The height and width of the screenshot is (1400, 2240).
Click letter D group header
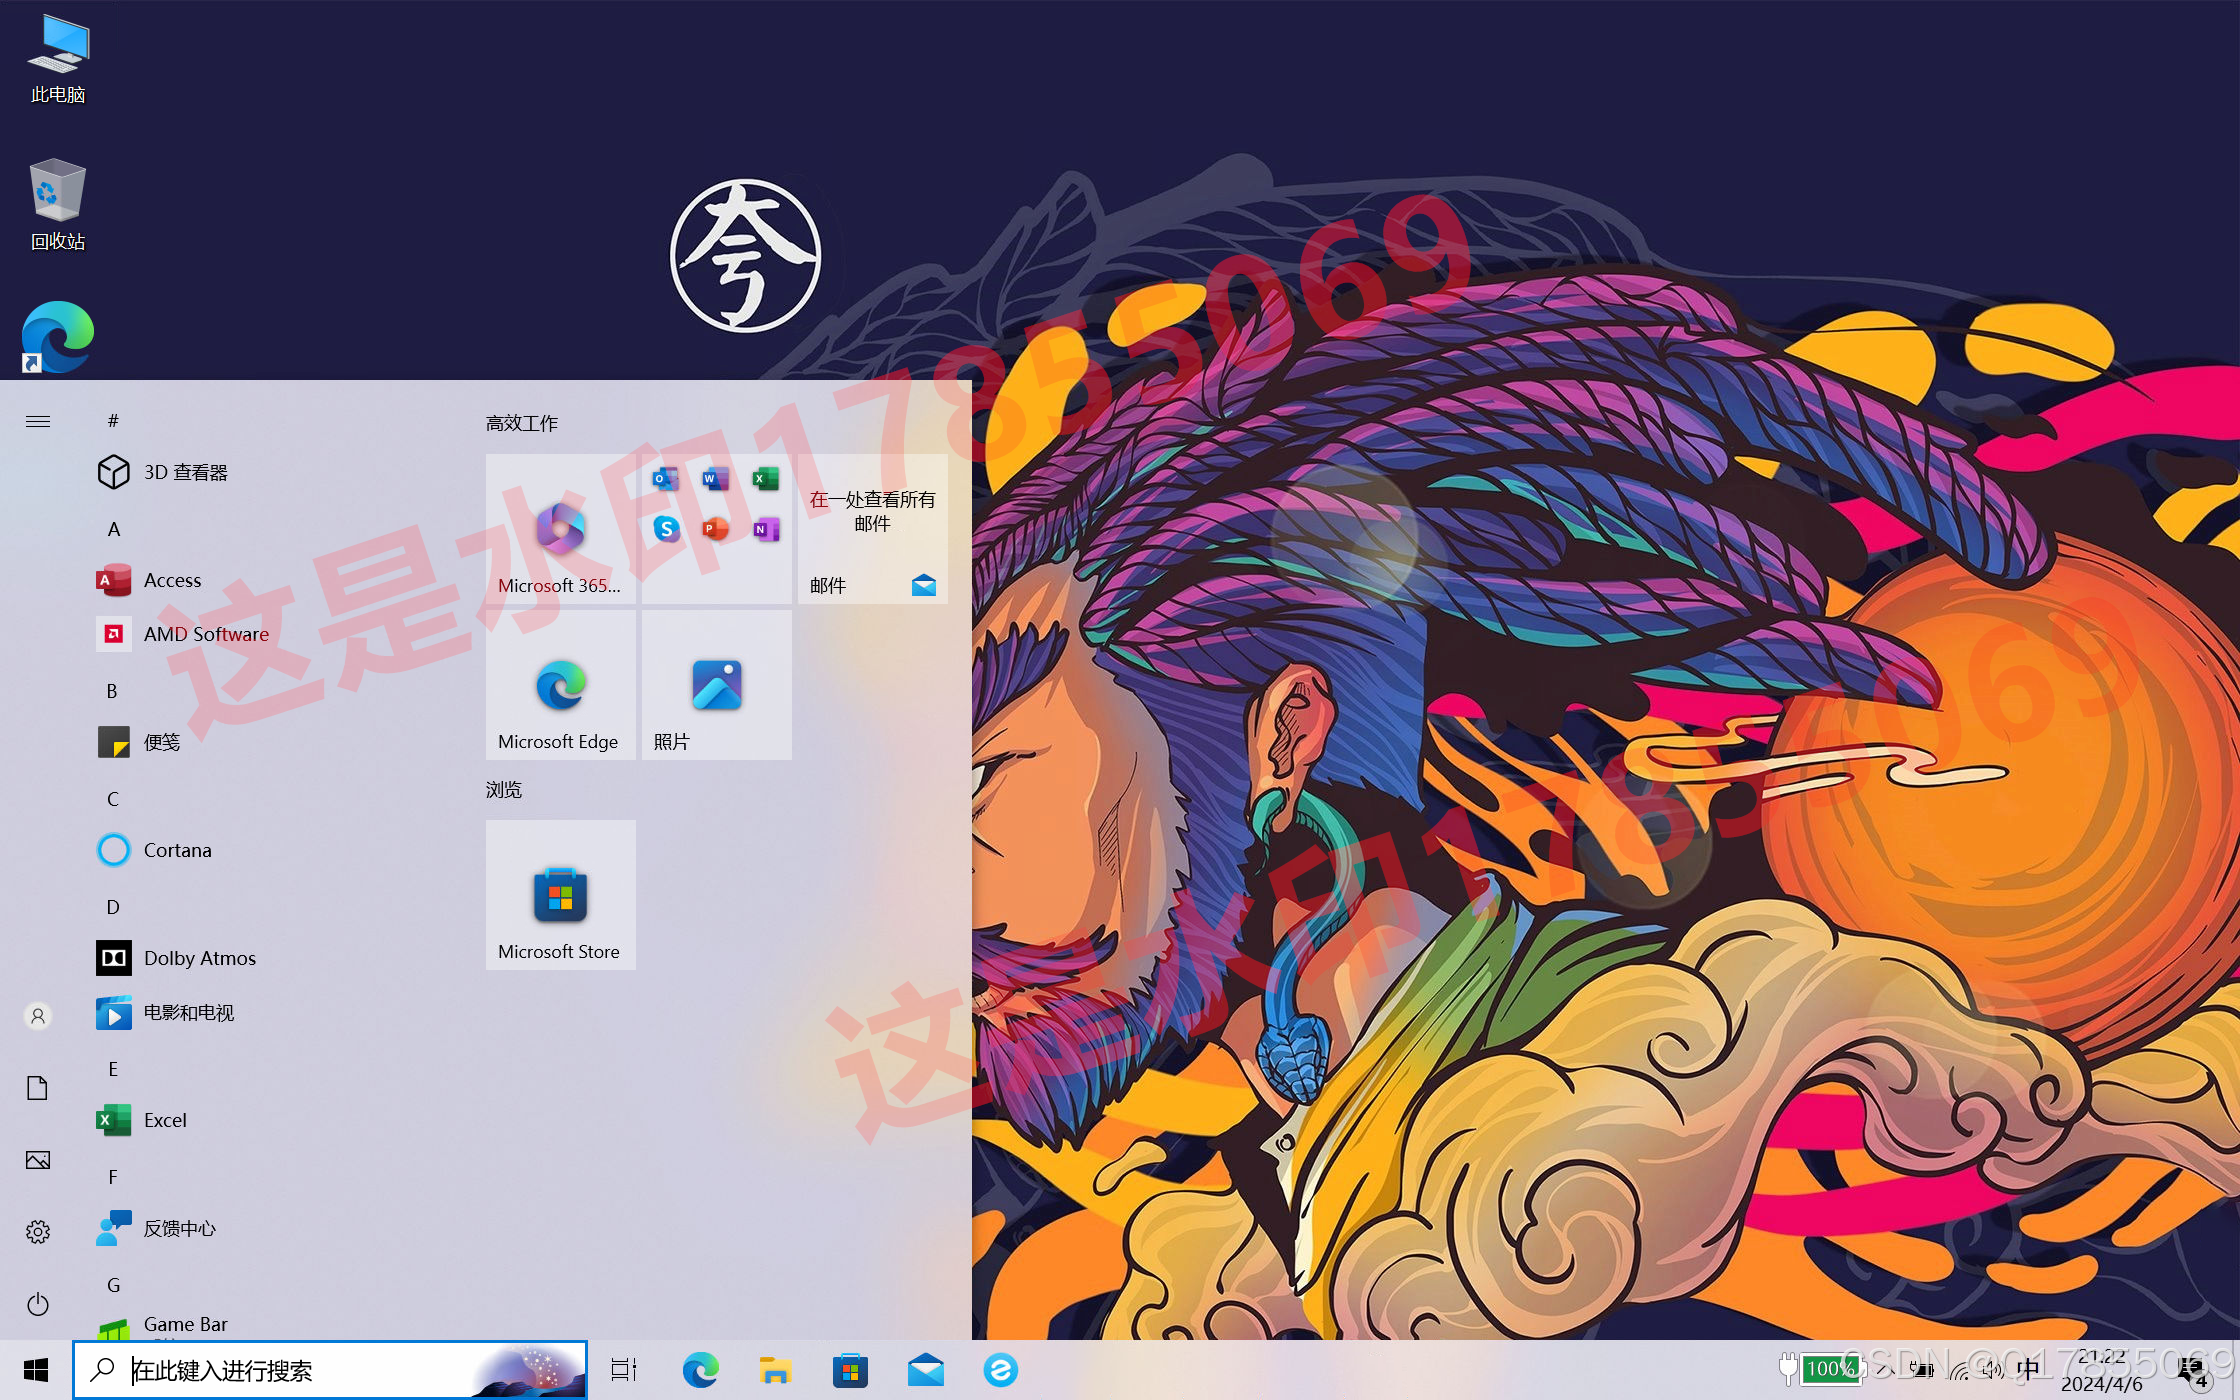coord(113,907)
